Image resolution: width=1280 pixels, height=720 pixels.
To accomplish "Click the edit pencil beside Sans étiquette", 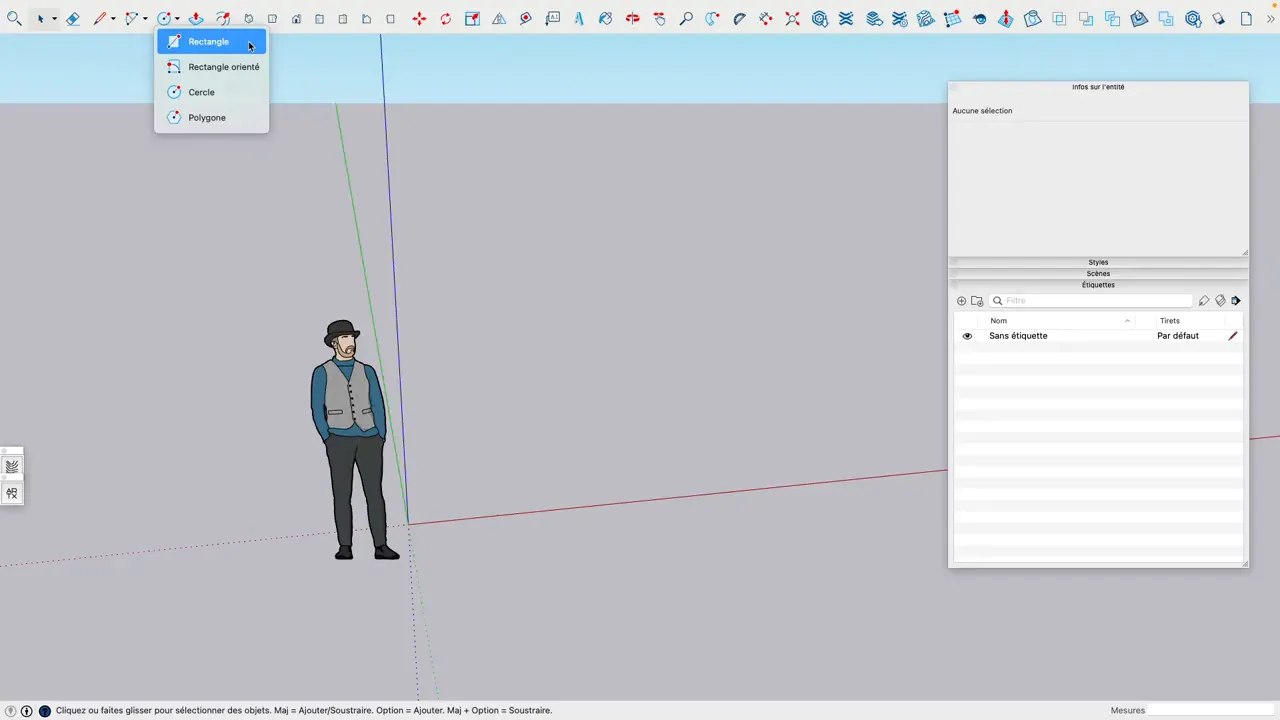I will pyautogui.click(x=1233, y=335).
